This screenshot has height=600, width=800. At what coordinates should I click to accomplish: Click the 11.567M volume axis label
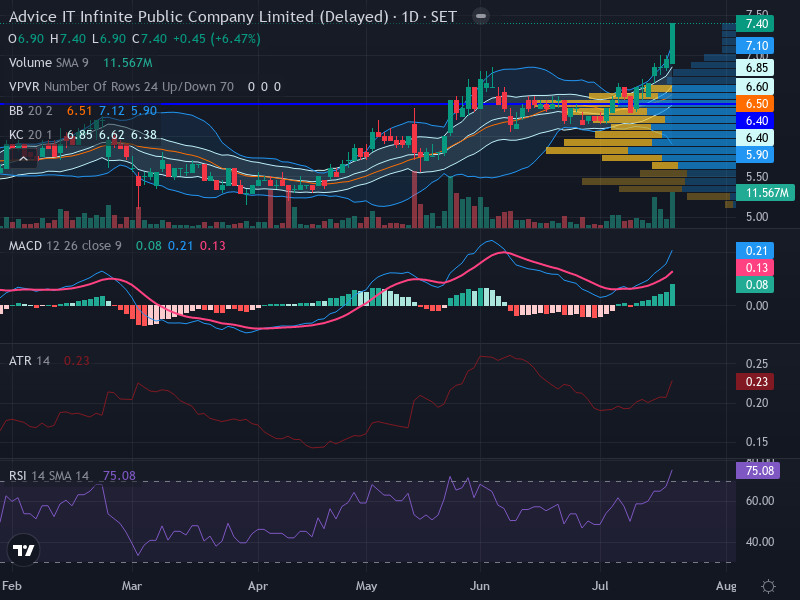point(765,192)
